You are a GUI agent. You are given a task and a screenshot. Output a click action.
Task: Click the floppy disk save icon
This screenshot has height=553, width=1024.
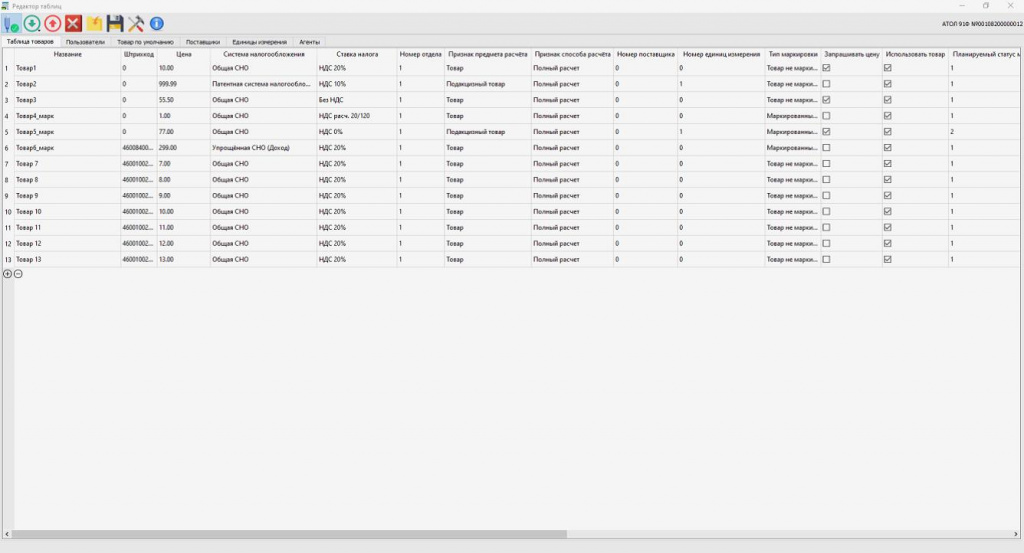115,24
